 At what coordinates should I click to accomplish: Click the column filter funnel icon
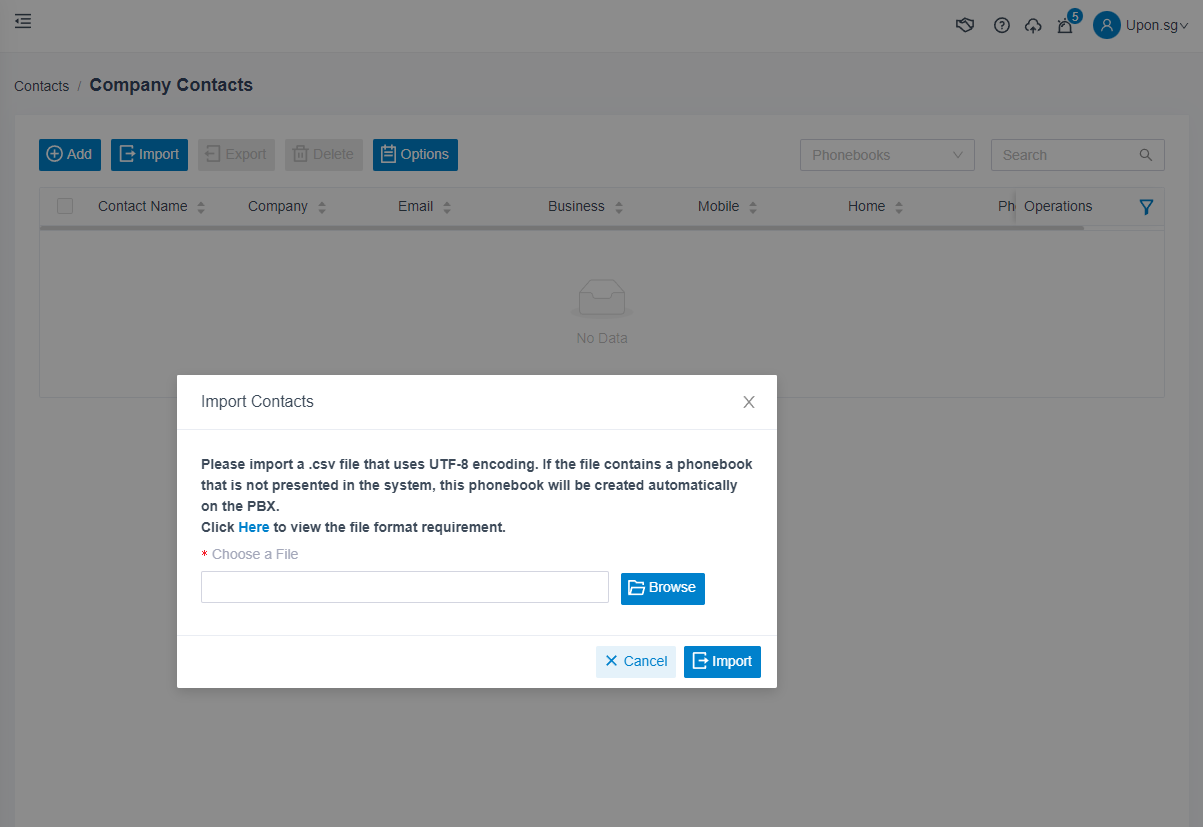pyautogui.click(x=1146, y=207)
